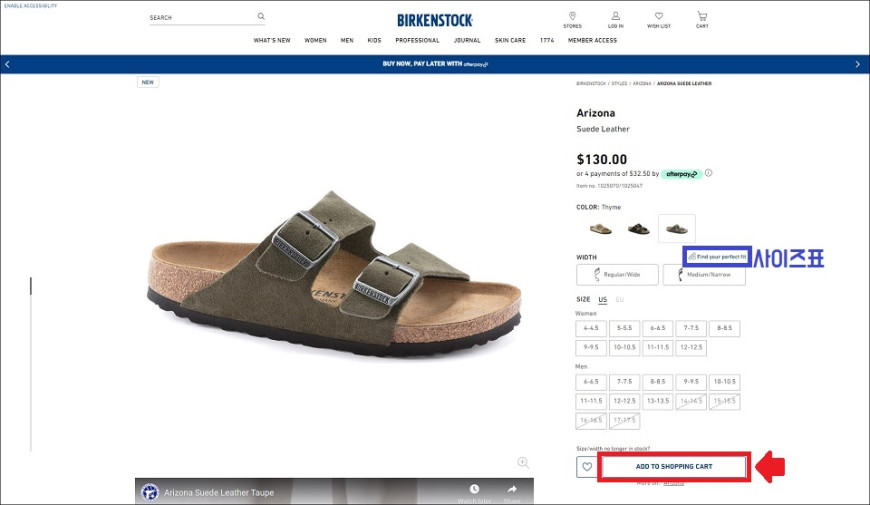This screenshot has height=505, width=870.
Task: Add item to wishlist heart button
Action: pyautogui.click(x=586, y=467)
